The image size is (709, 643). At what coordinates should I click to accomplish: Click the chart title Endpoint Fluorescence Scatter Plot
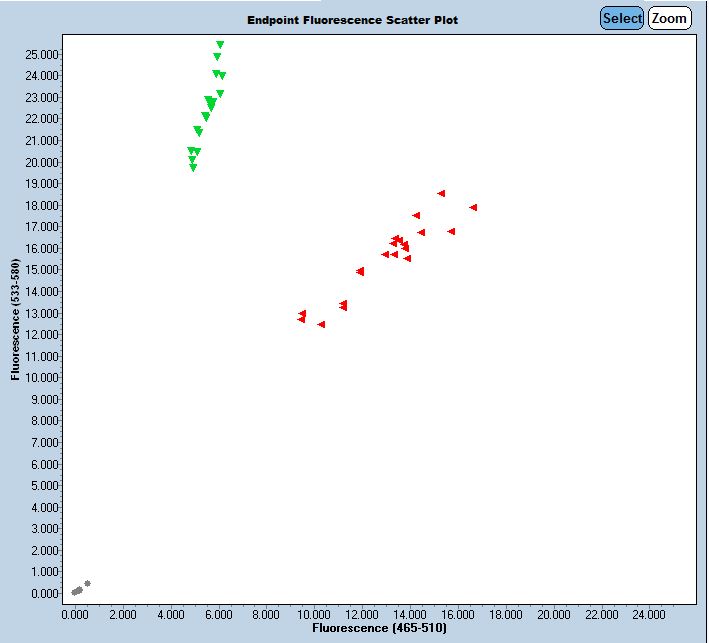(353, 20)
